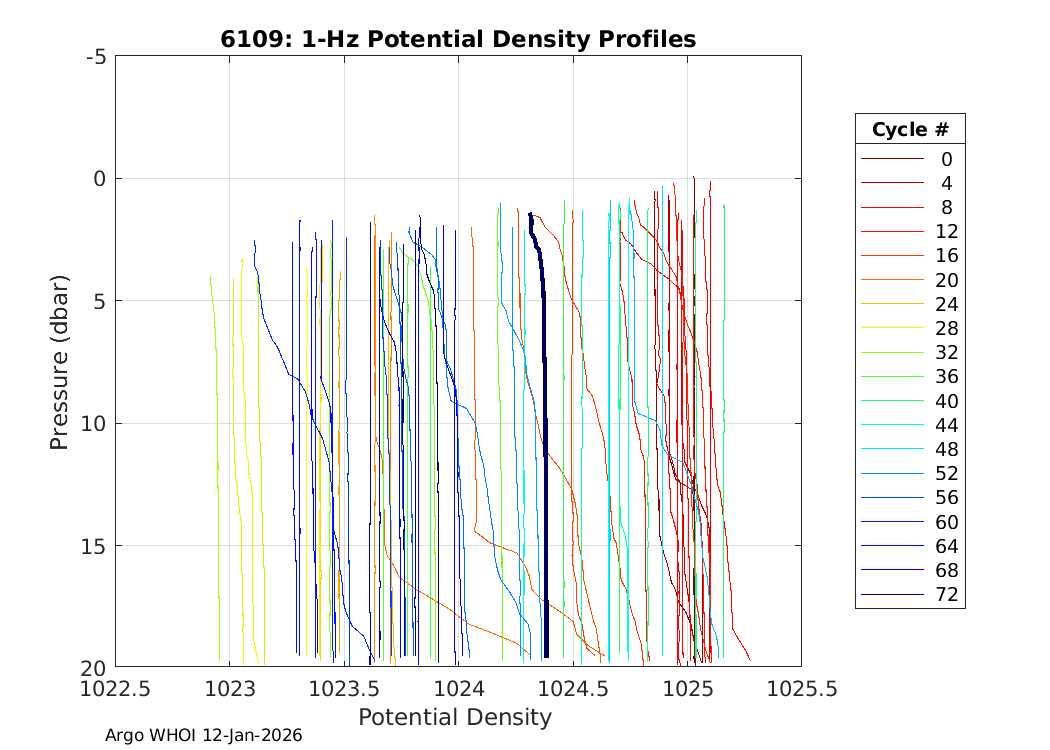The width and height of the screenshot is (1050, 750).
Task: Click the cyan legend line for cycle 48
Action: [x=892, y=449]
